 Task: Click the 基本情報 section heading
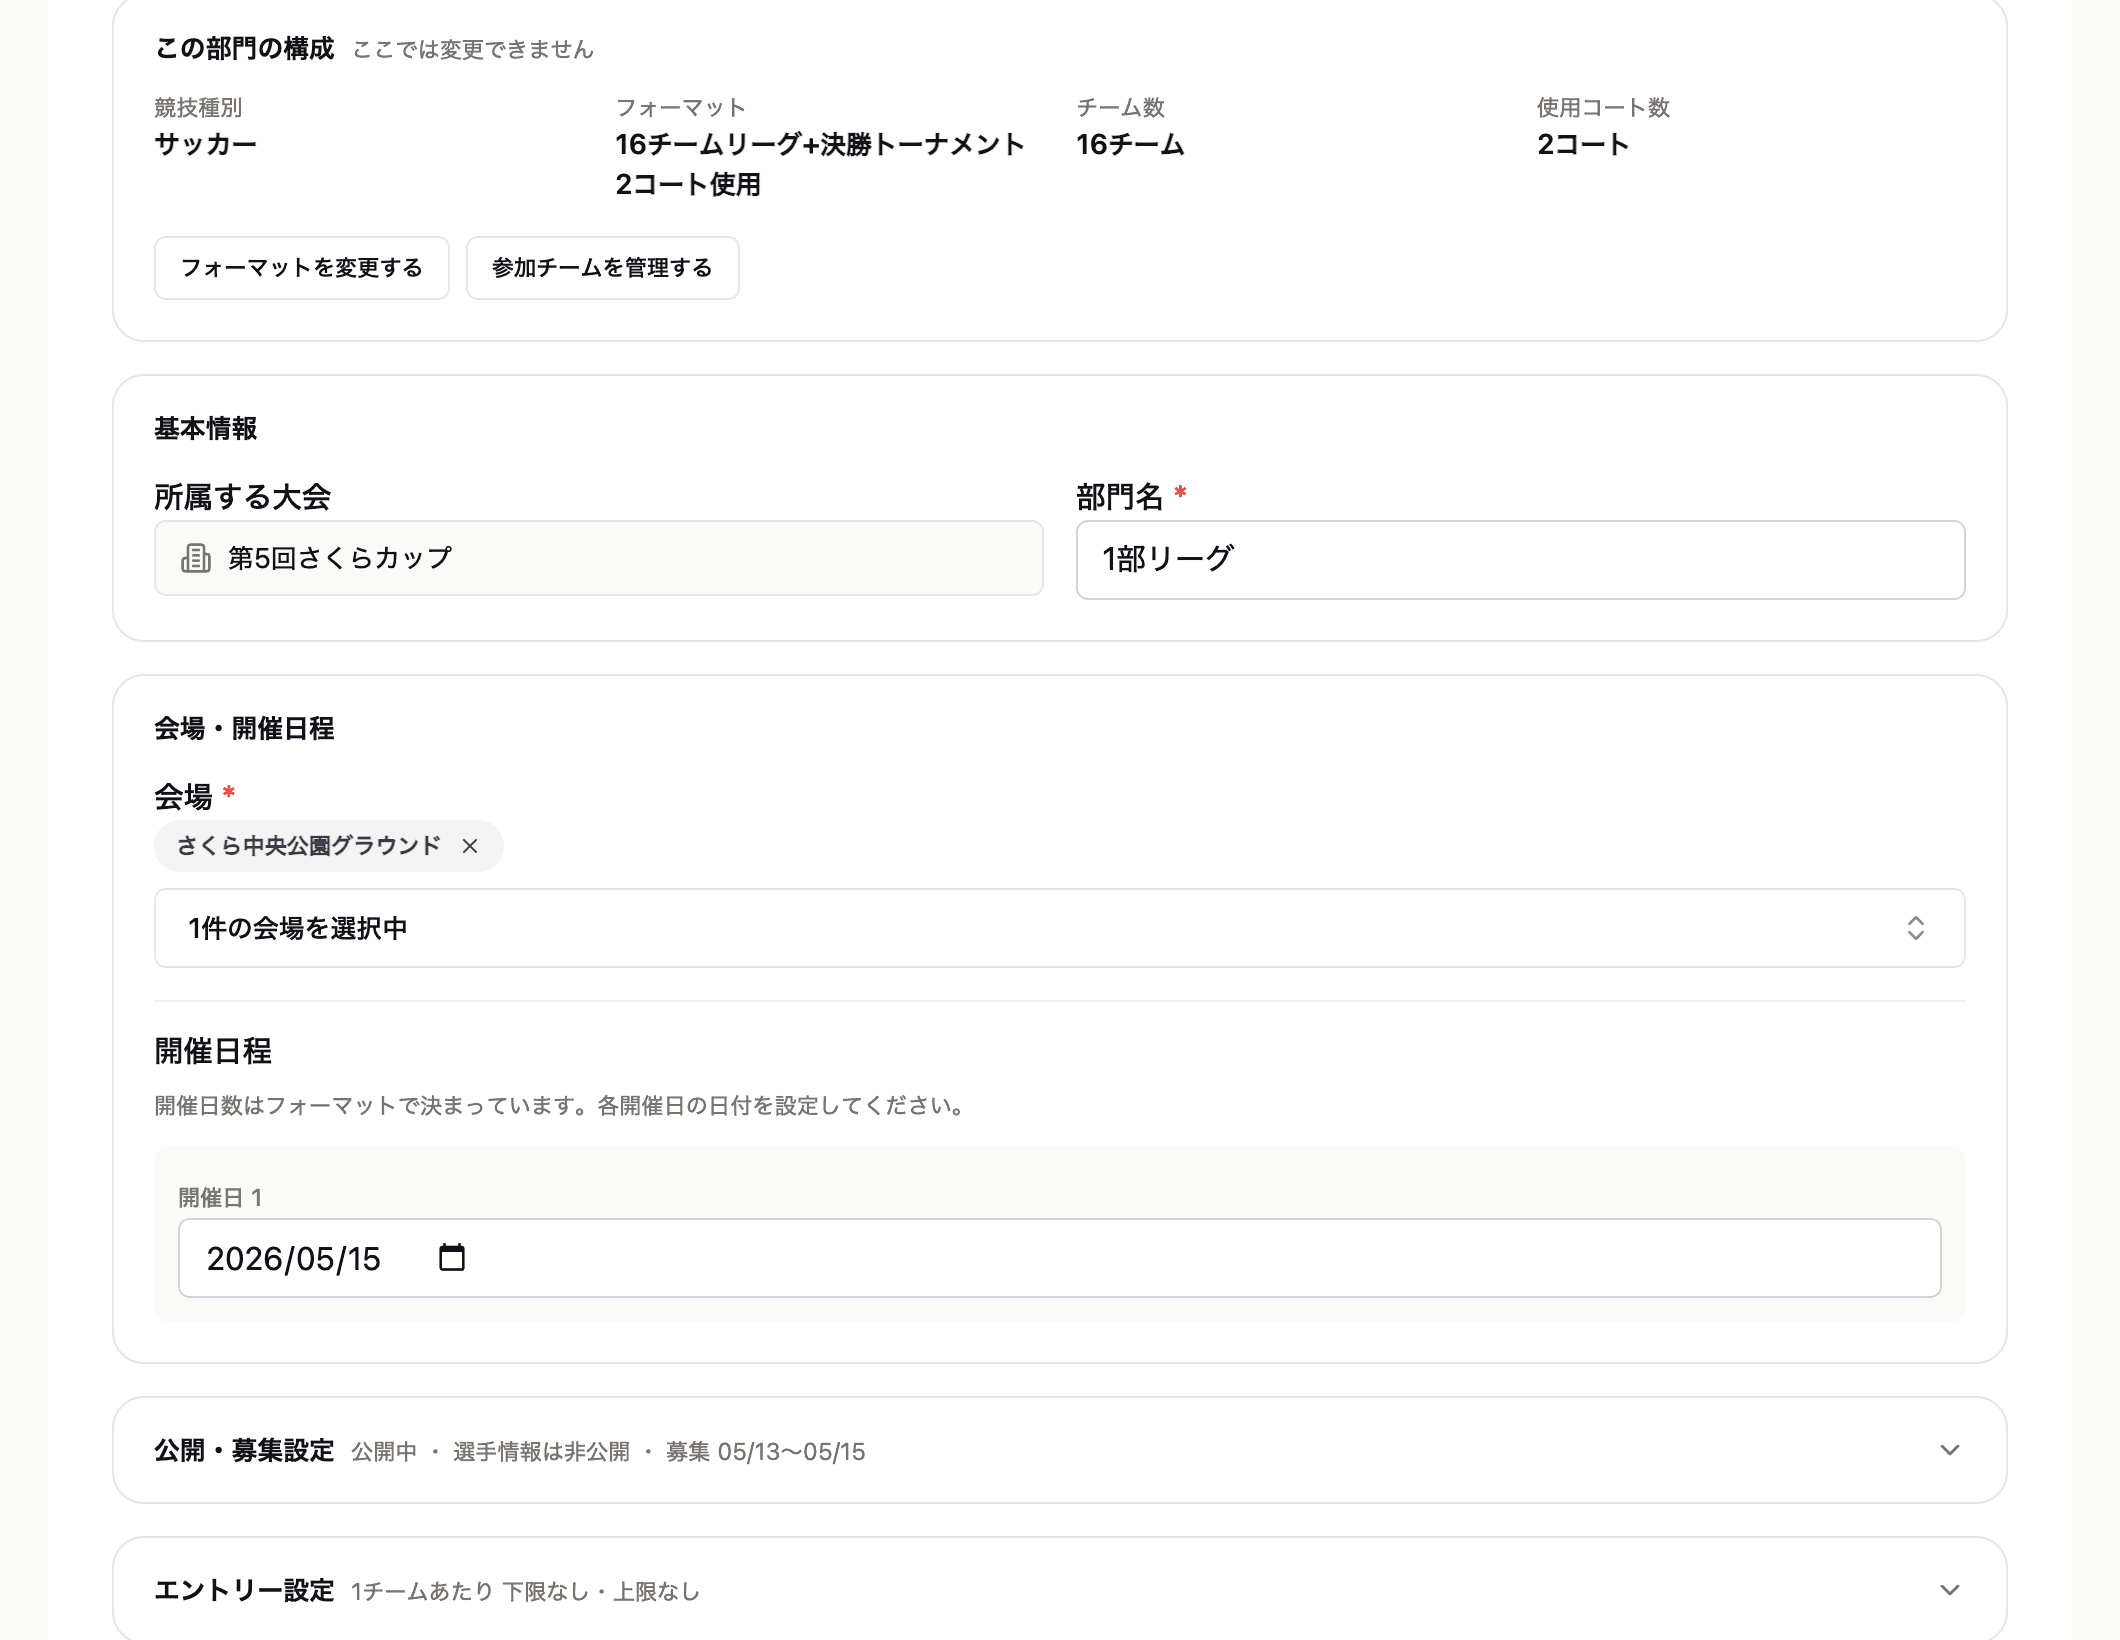point(205,428)
